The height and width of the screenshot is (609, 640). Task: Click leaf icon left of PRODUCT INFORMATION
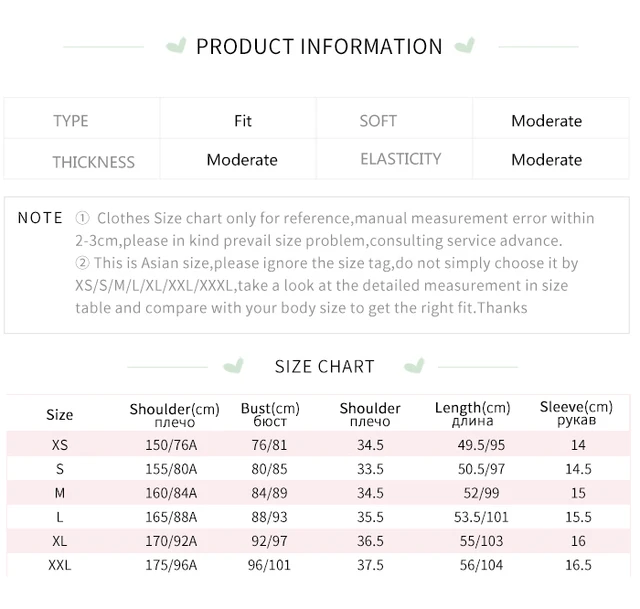[x=176, y=45]
